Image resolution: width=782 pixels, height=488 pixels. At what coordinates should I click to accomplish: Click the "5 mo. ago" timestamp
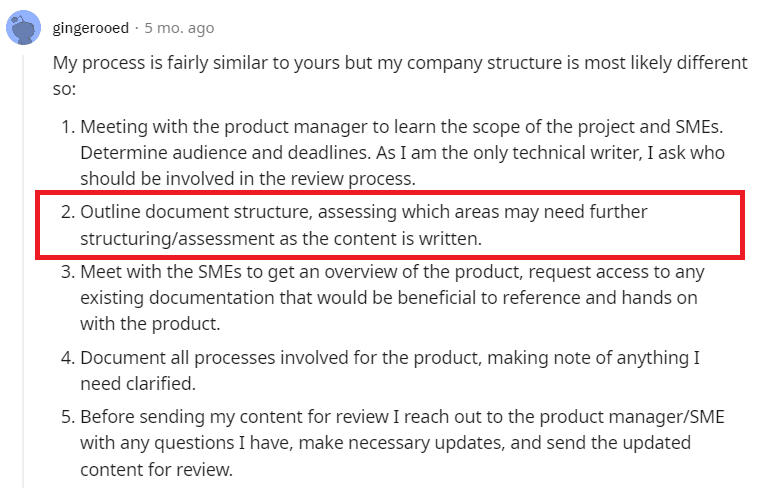click(178, 28)
